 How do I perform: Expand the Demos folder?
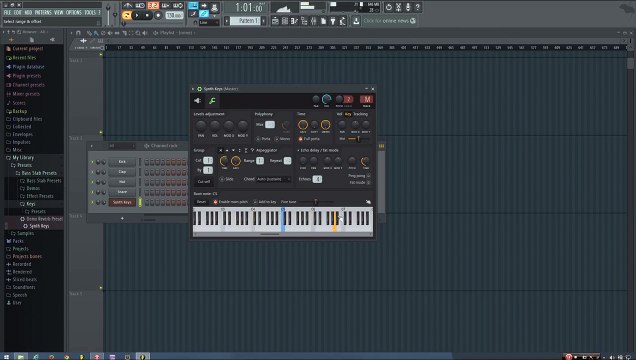[x=33, y=188]
